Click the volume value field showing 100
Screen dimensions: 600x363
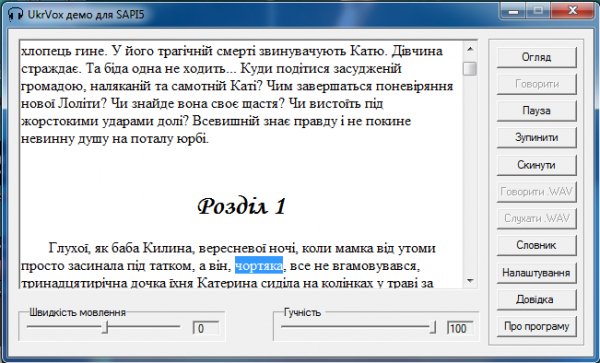(460, 328)
